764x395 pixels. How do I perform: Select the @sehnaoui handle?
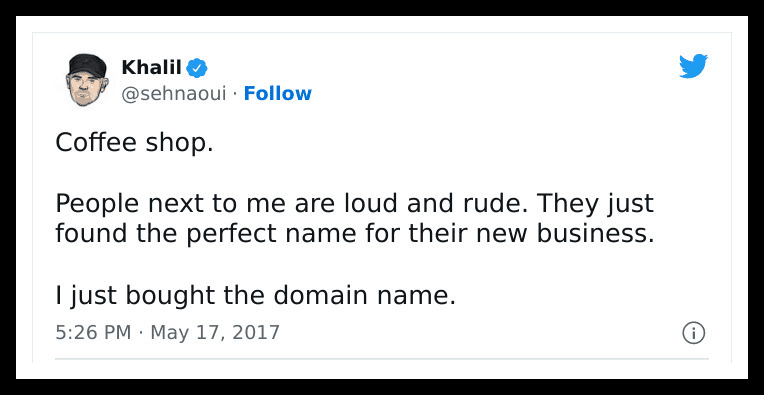[x=173, y=94]
